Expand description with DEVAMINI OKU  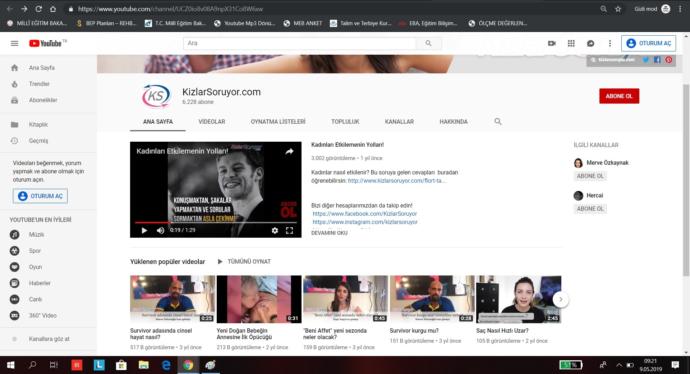point(329,233)
